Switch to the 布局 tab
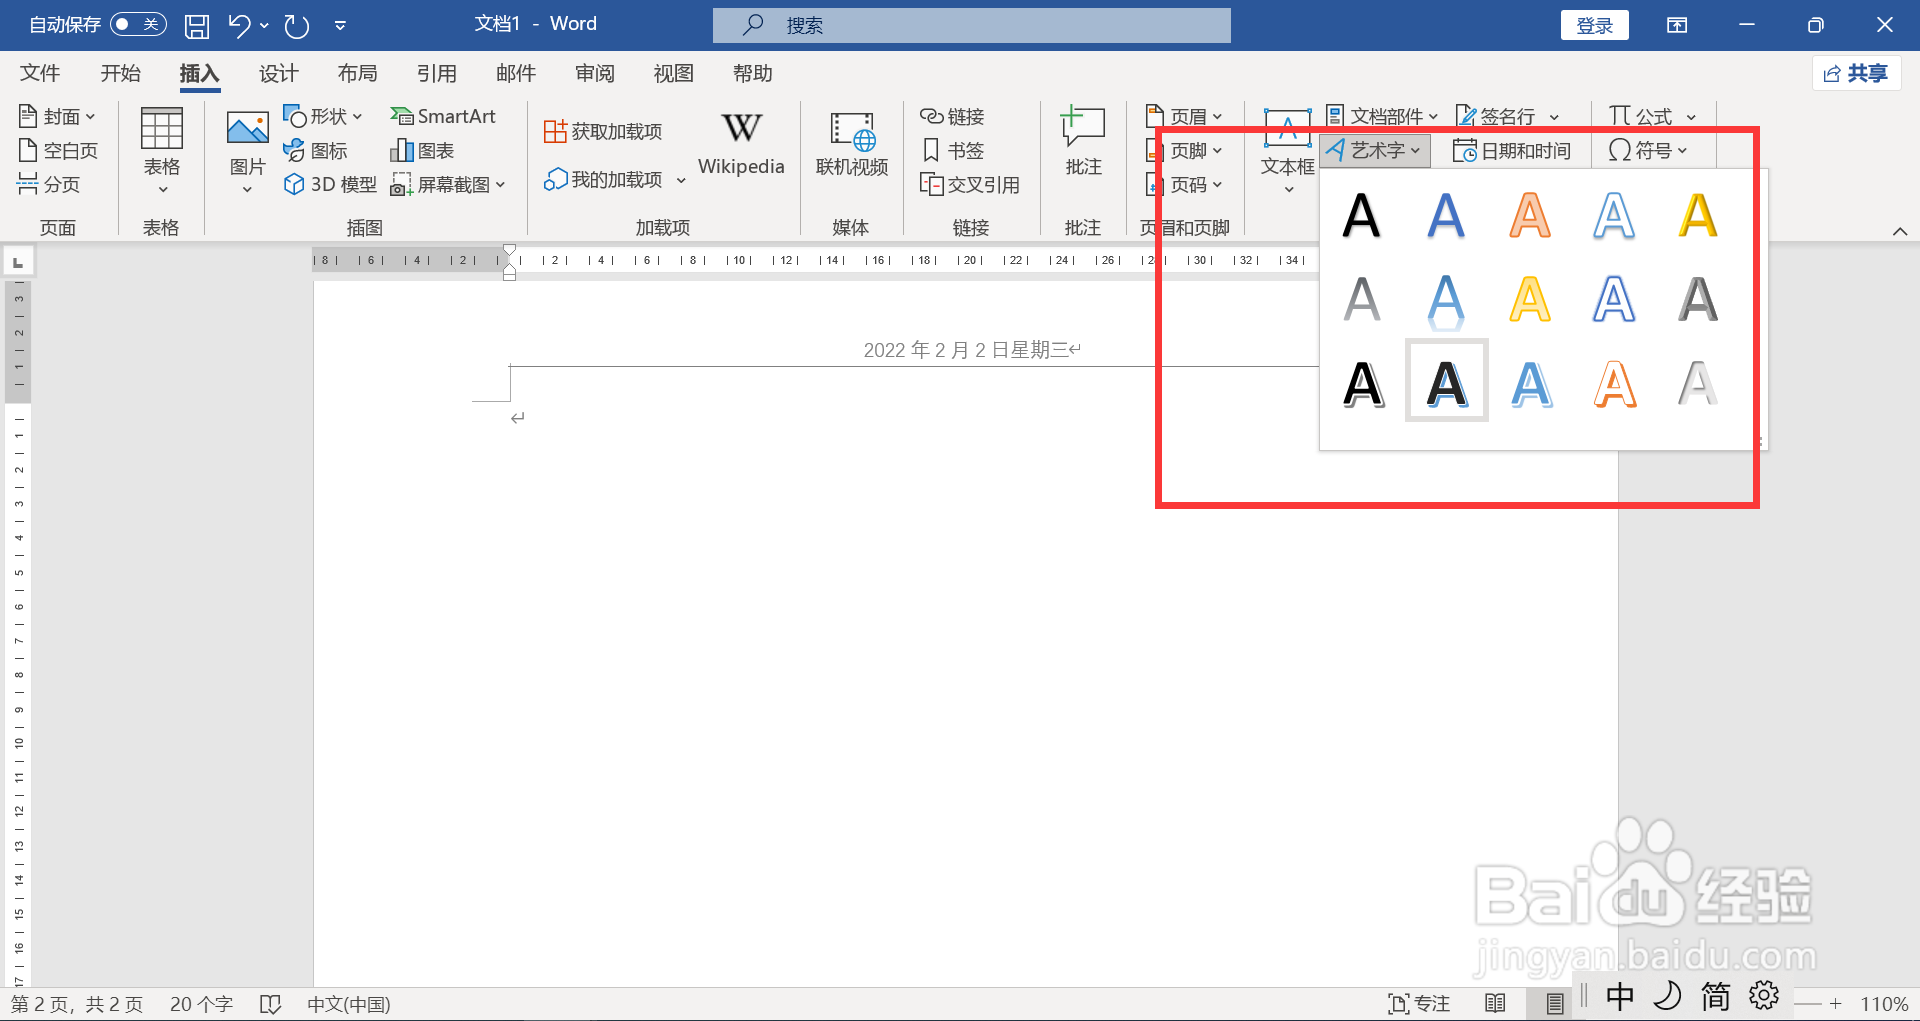Screen dimensions: 1920x1021 (x=357, y=73)
